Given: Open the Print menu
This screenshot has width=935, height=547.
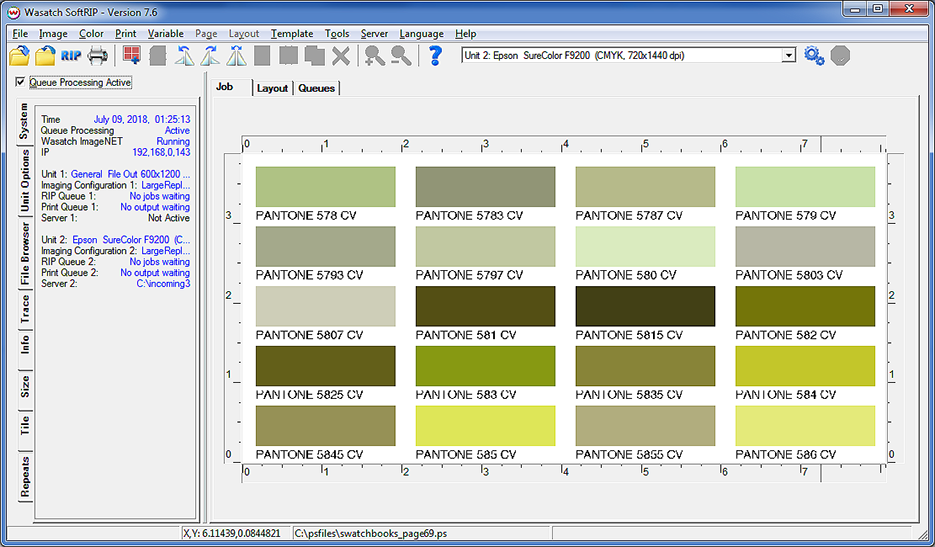Looking at the screenshot, I should [x=125, y=33].
